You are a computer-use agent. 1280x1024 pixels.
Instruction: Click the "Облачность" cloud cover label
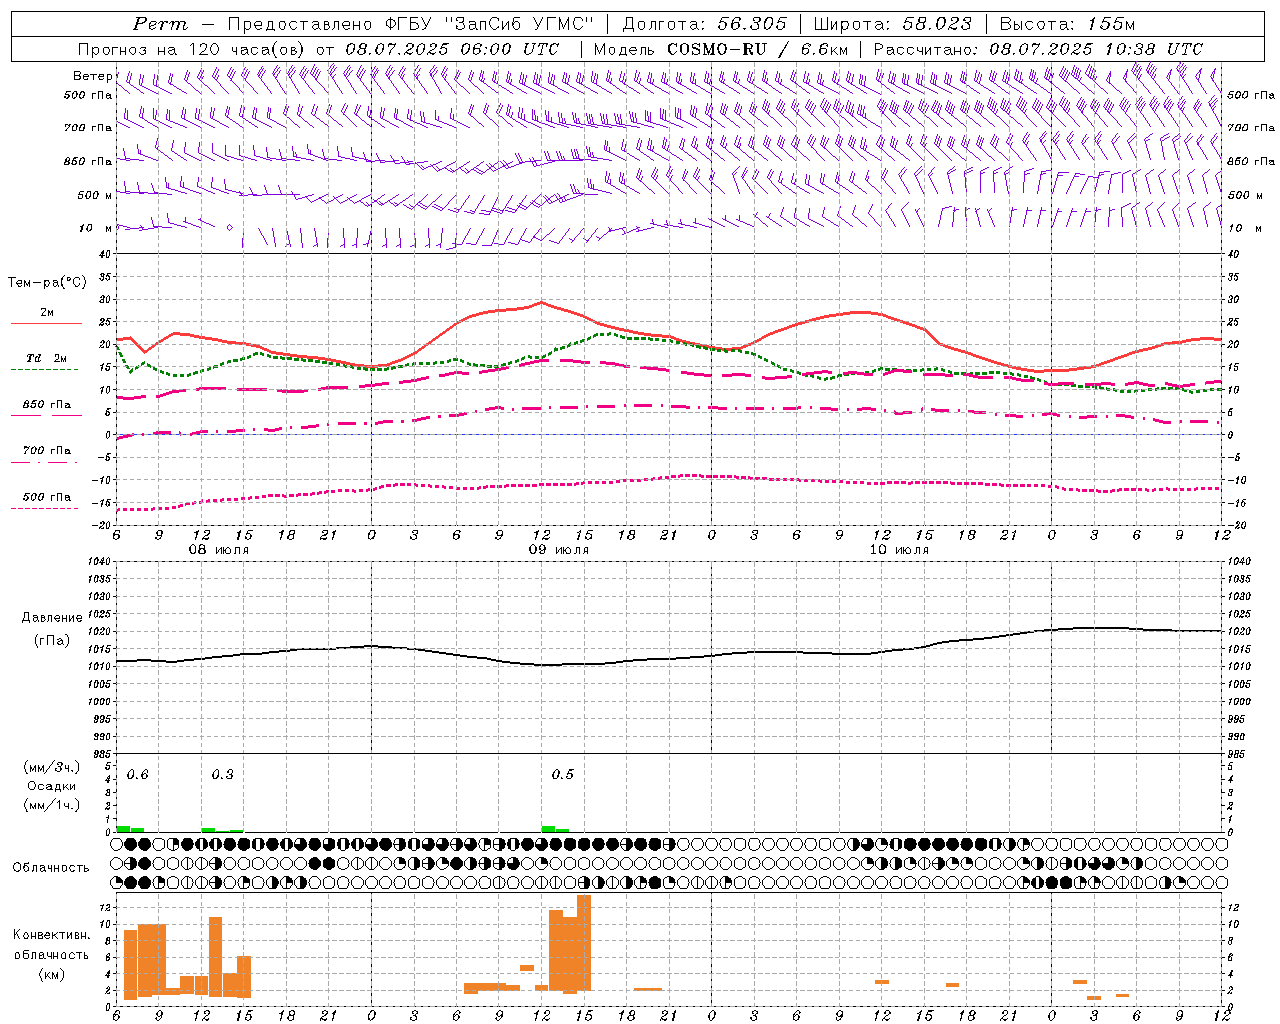tap(51, 868)
